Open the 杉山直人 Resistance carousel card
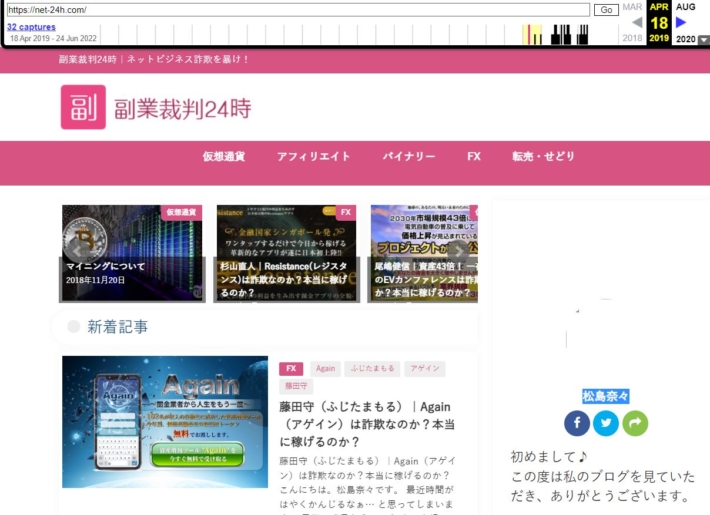The image size is (710, 515). click(286, 253)
